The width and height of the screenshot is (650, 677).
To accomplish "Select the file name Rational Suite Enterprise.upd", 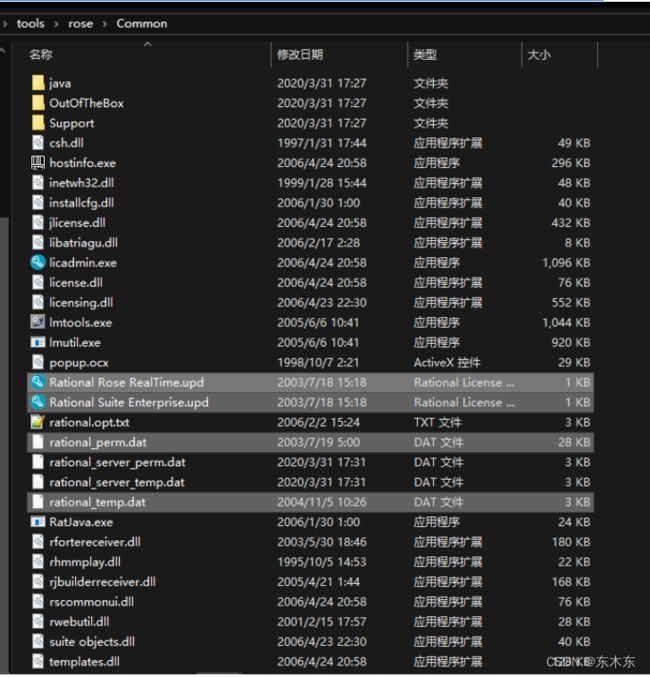I will 129,402.
